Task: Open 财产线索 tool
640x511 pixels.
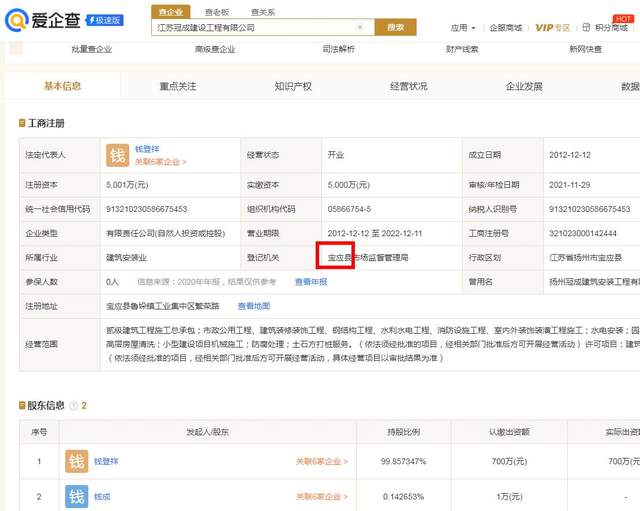Action: tap(462, 49)
